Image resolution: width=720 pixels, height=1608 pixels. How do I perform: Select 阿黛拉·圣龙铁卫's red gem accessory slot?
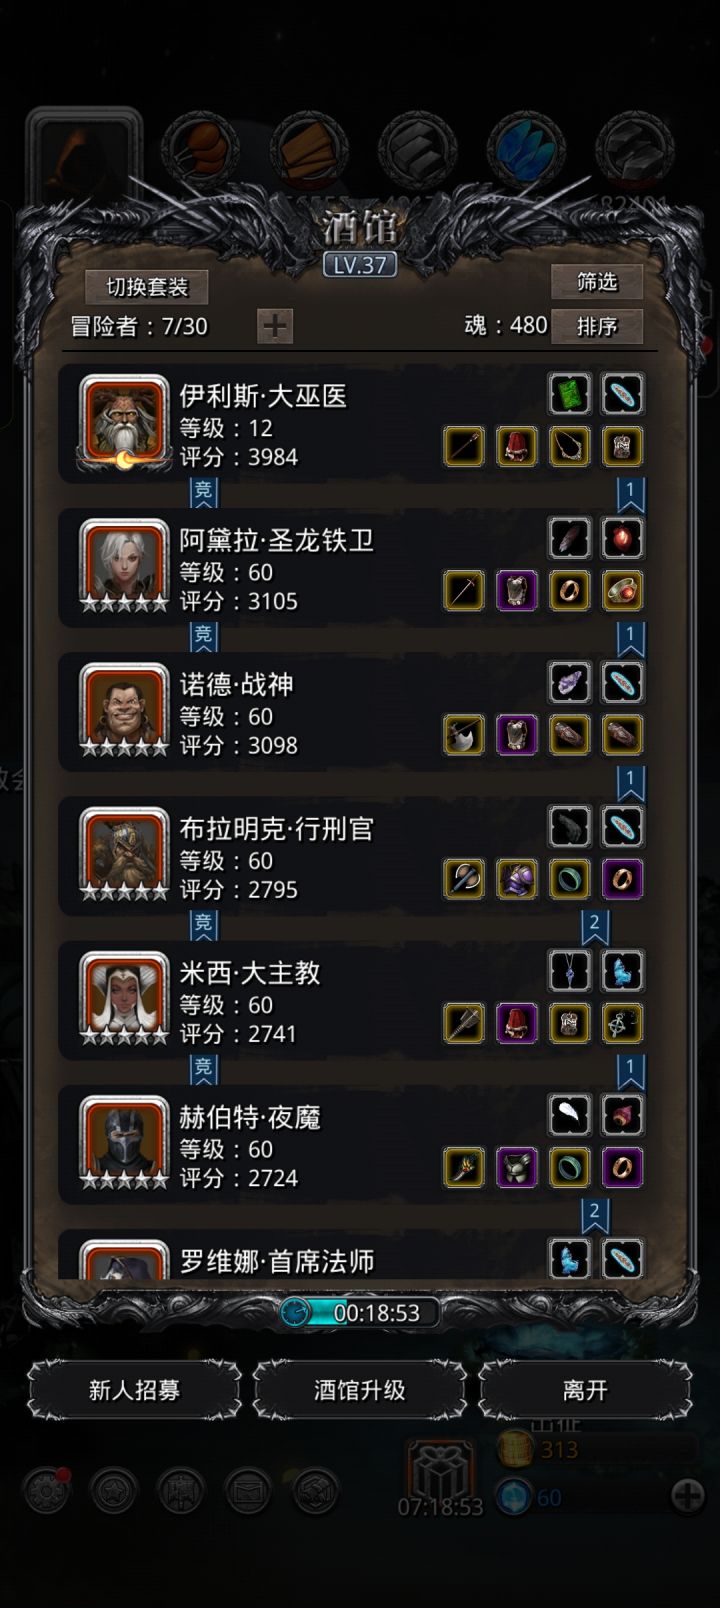(622, 538)
